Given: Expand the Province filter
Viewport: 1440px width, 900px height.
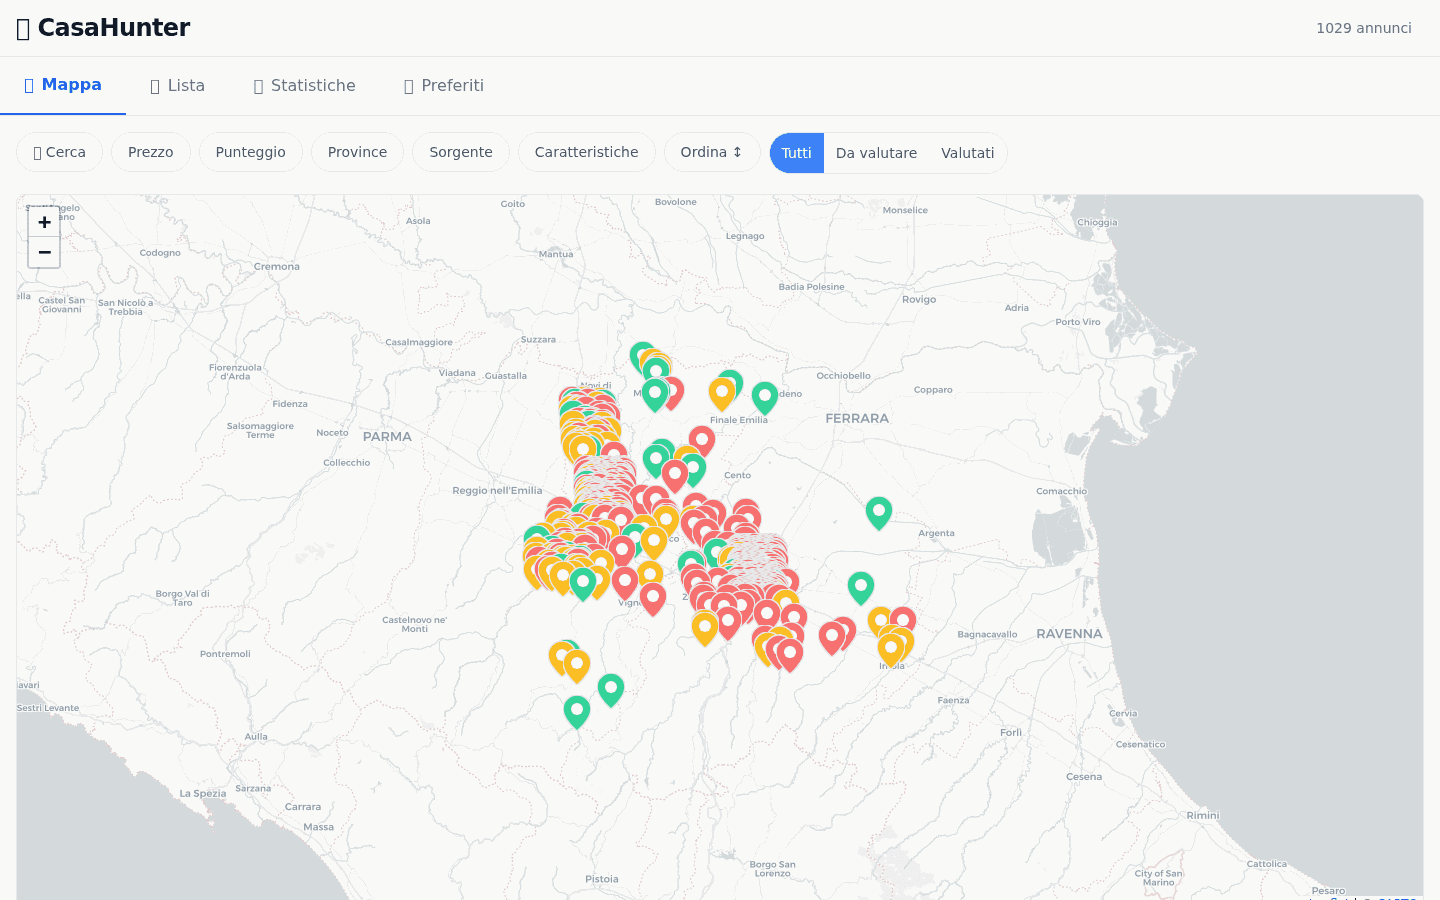Looking at the screenshot, I should (357, 152).
